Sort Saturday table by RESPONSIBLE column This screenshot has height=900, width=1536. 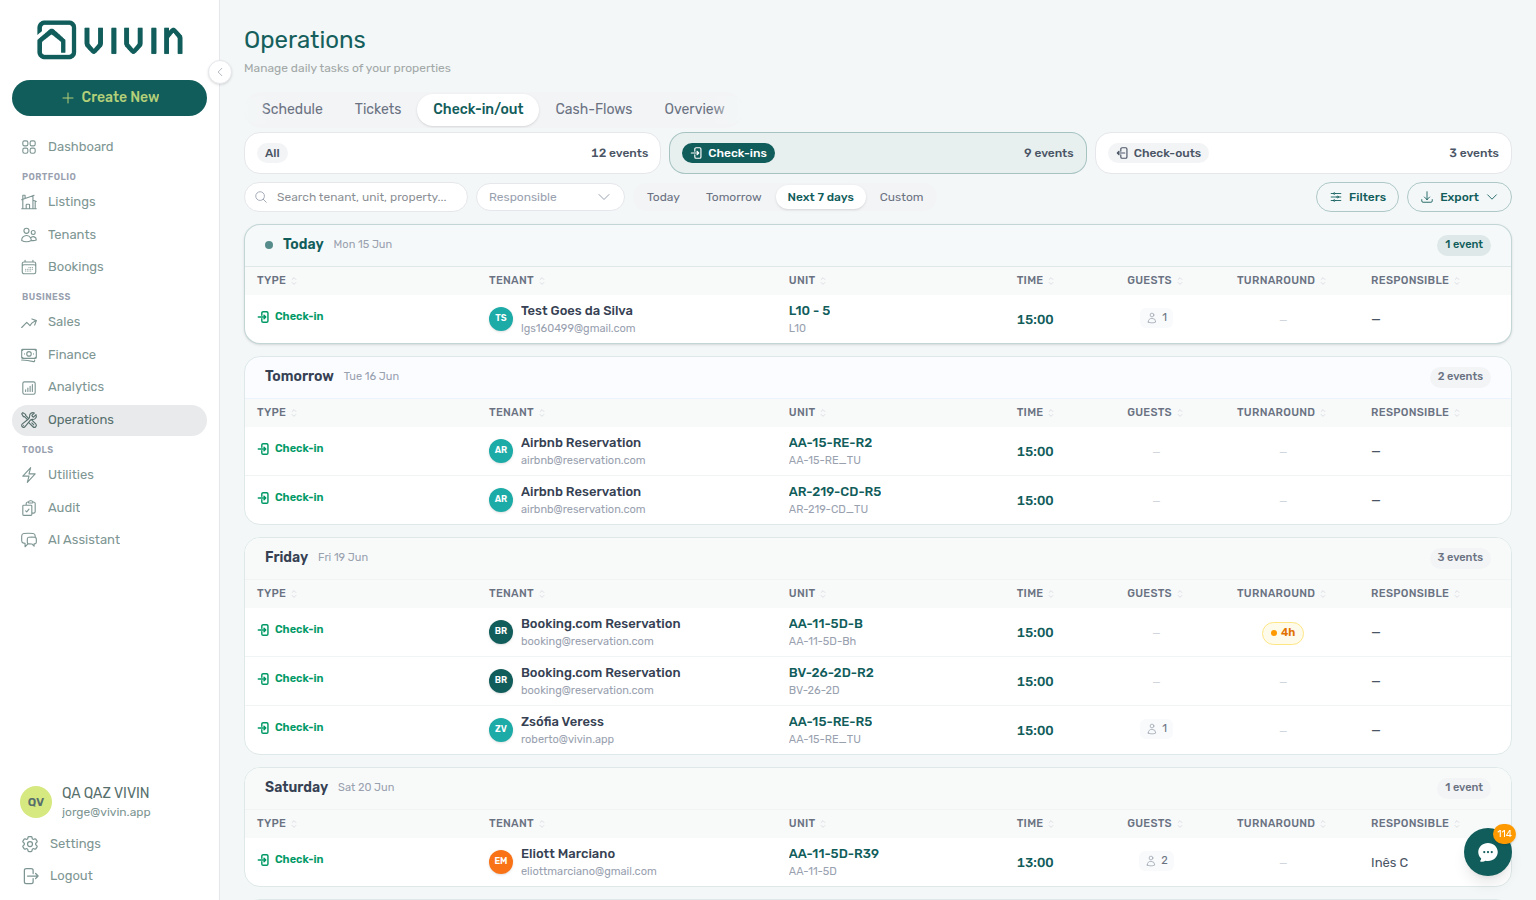pos(1415,824)
